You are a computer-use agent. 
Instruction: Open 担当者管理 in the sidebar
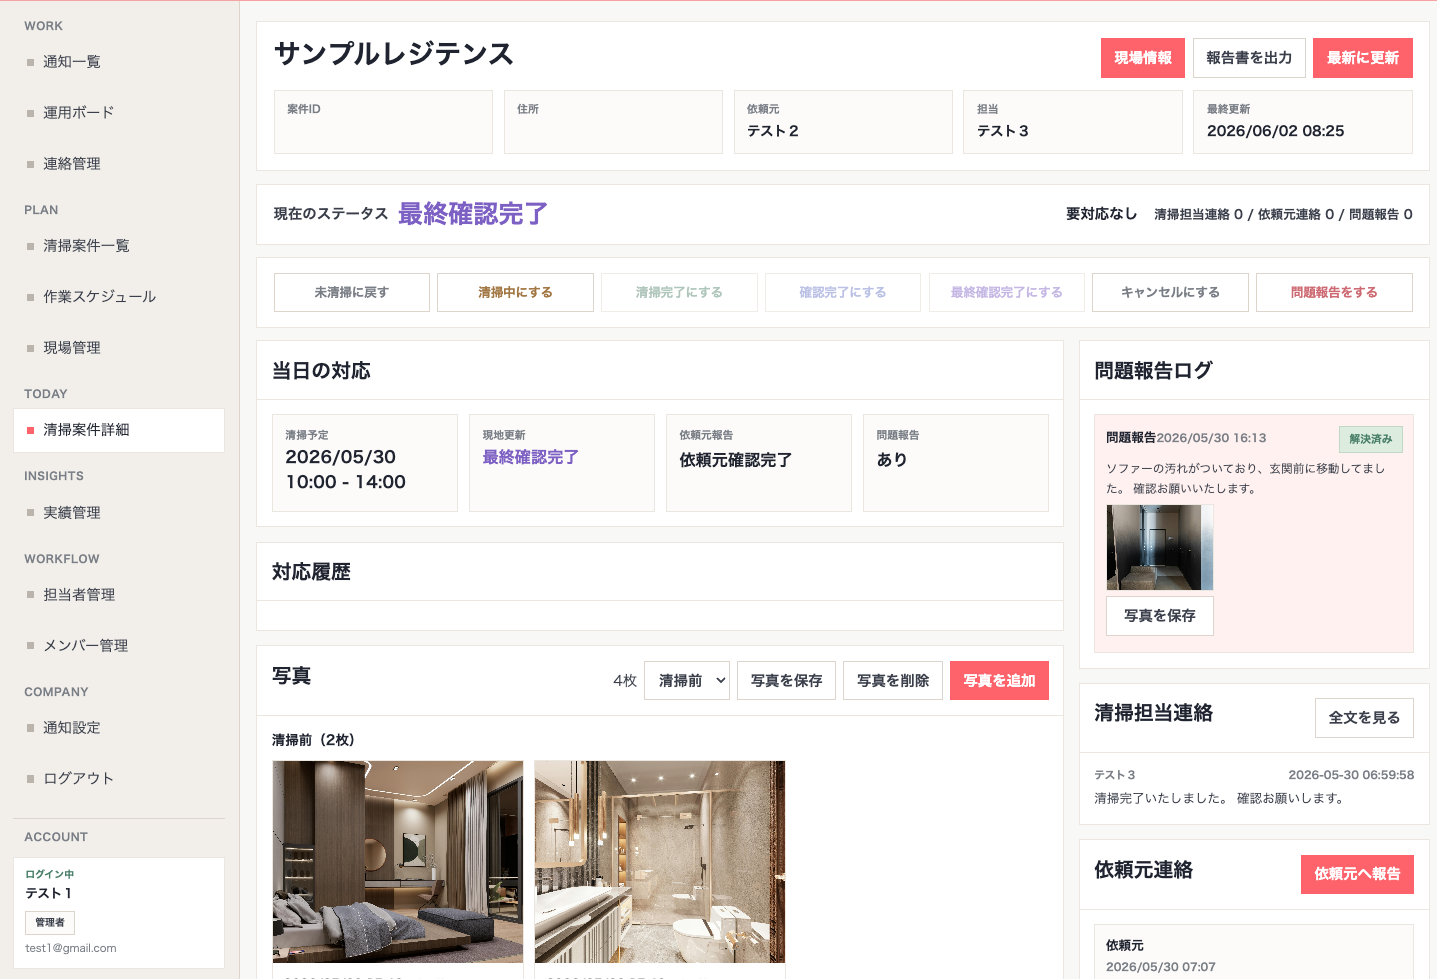tap(118, 595)
